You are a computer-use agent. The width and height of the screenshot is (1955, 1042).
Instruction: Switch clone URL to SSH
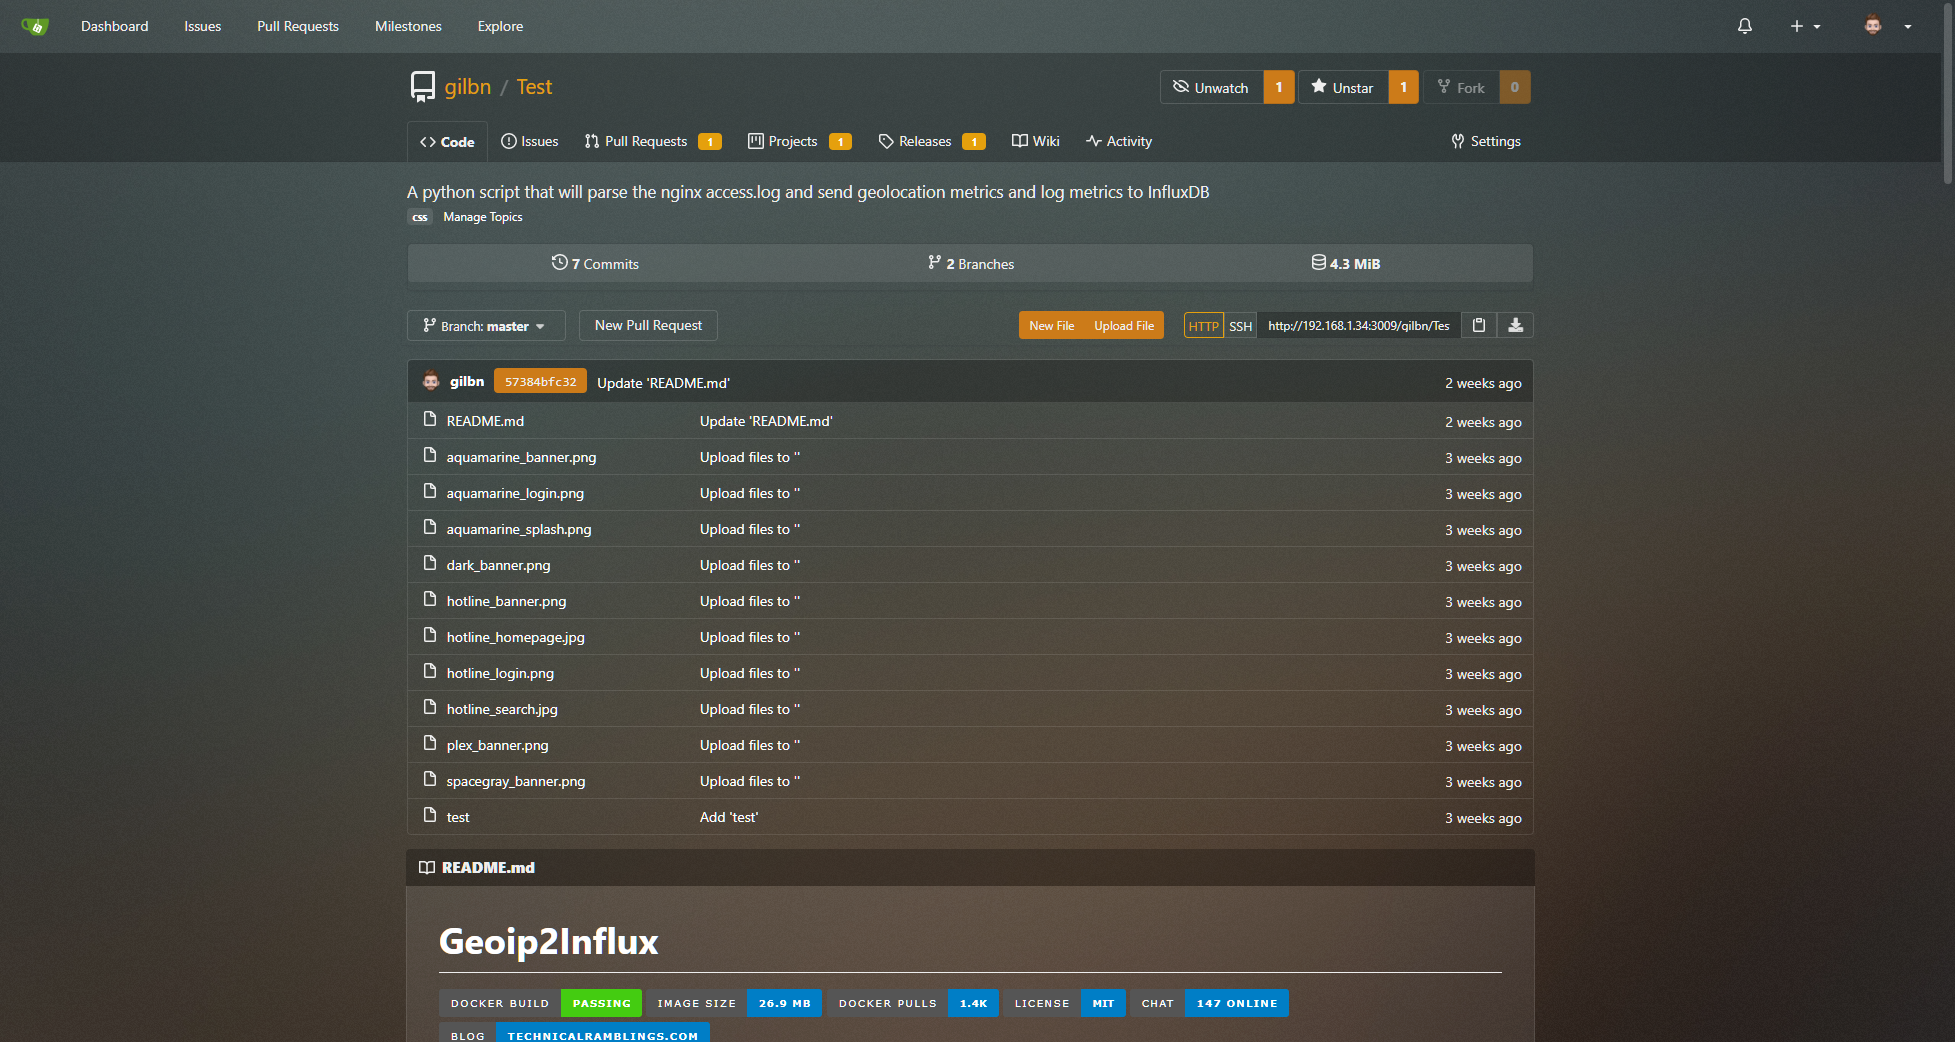point(1240,326)
